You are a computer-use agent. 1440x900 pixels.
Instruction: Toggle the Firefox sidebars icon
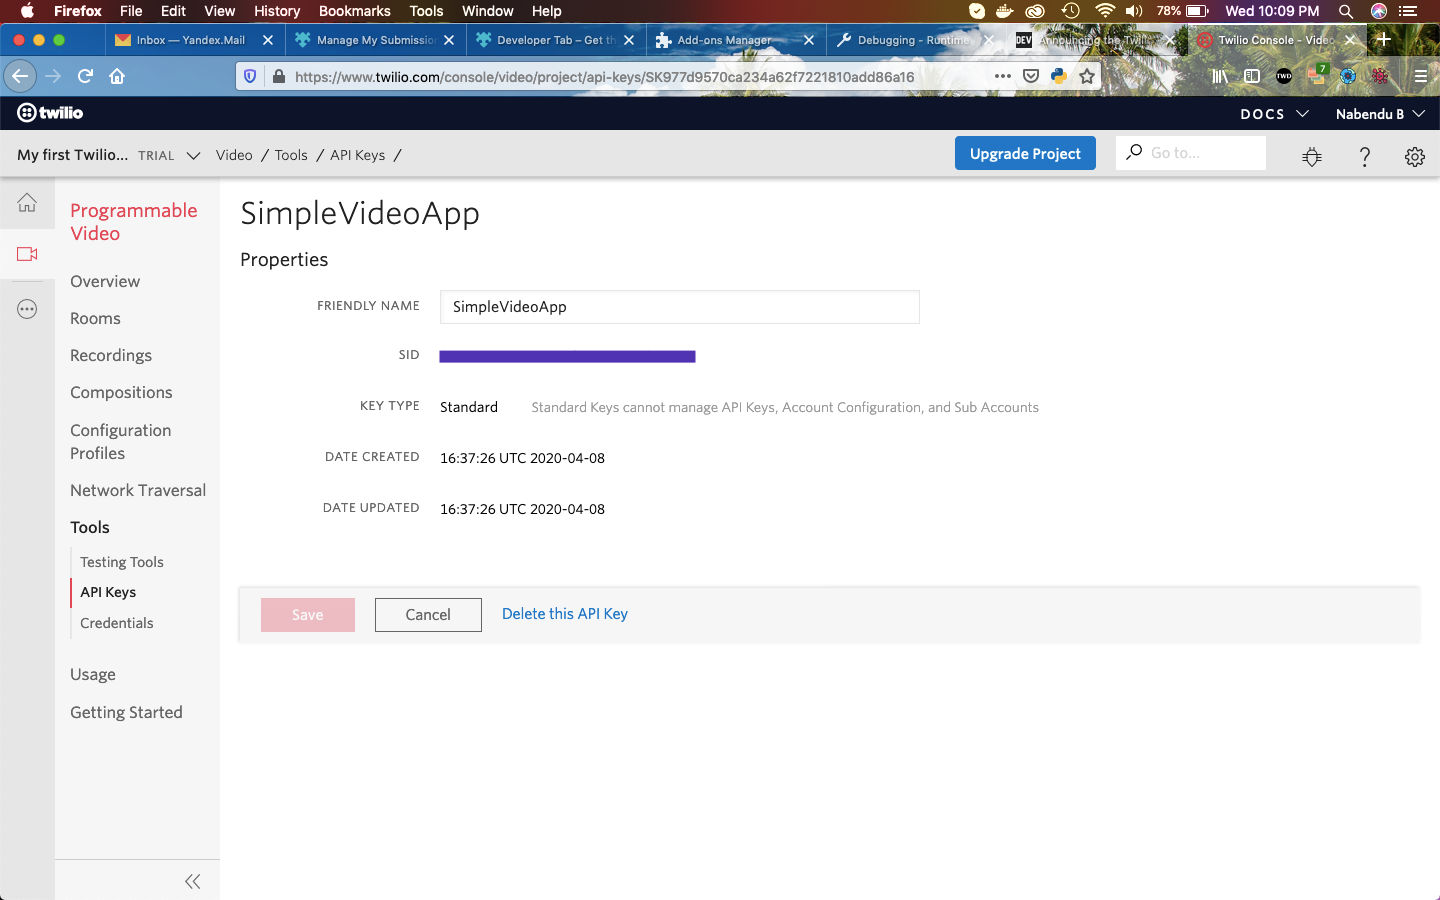pyautogui.click(x=1252, y=76)
